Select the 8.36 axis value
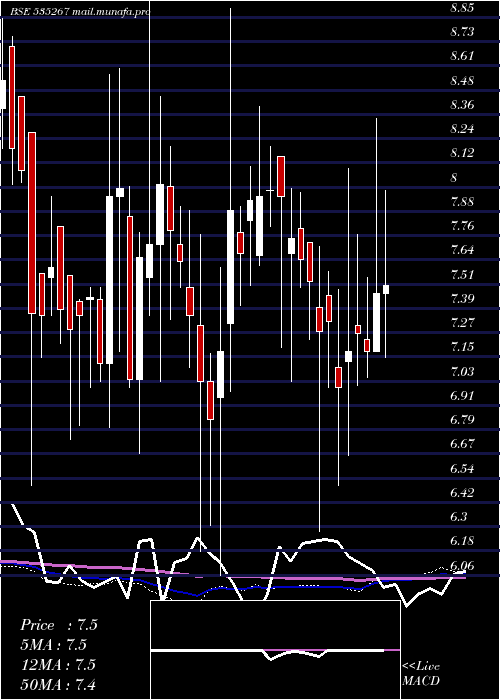This screenshot has height=700, width=500. pyautogui.click(x=462, y=105)
